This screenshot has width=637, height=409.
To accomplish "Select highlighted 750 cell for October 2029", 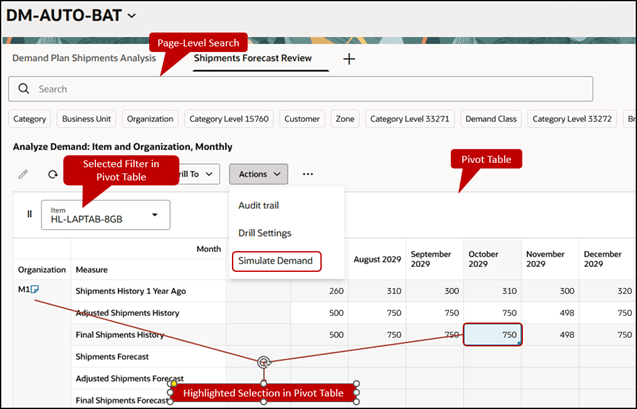I will click(492, 335).
